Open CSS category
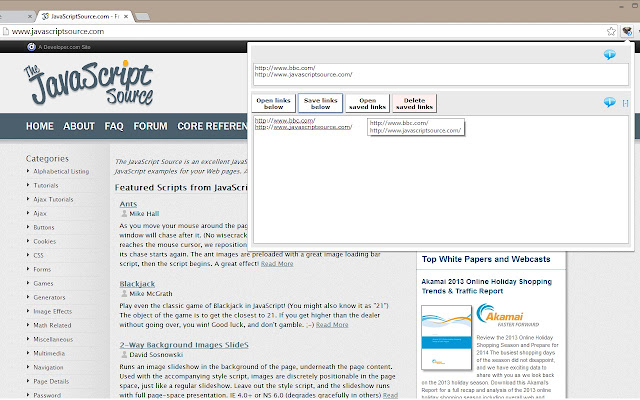The width and height of the screenshot is (640, 400). point(38,255)
